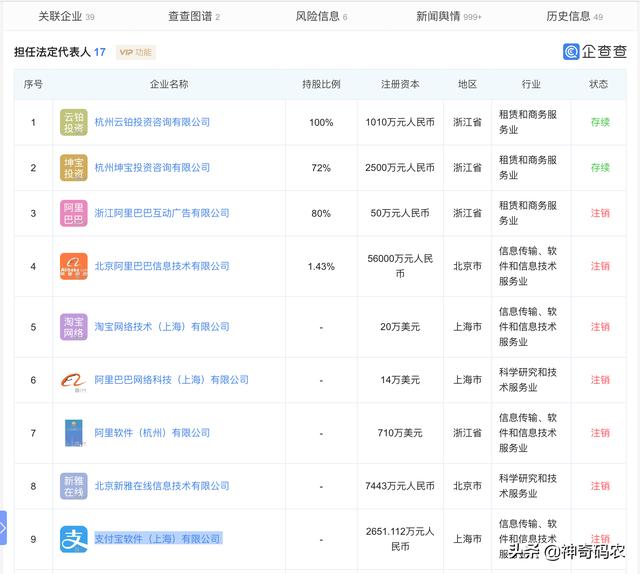Click the purple 淘宝网络 logo icon
The height and width of the screenshot is (574, 640).
click(x=73, y=327)
